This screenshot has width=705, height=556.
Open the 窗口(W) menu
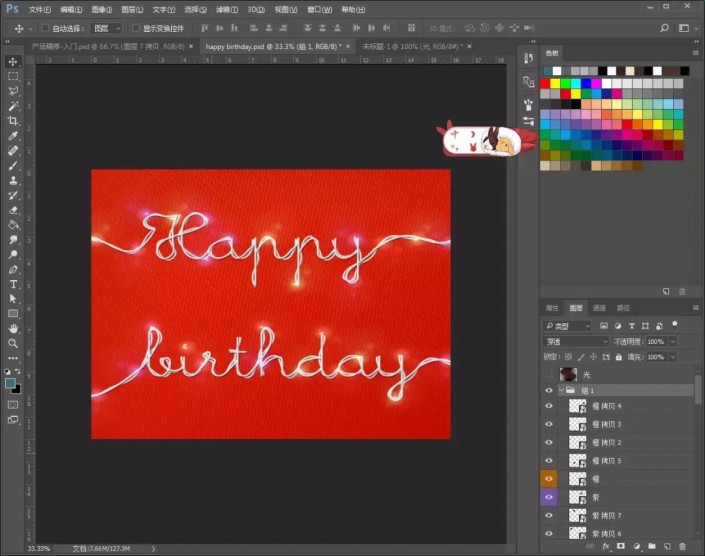tap(319, 9)
